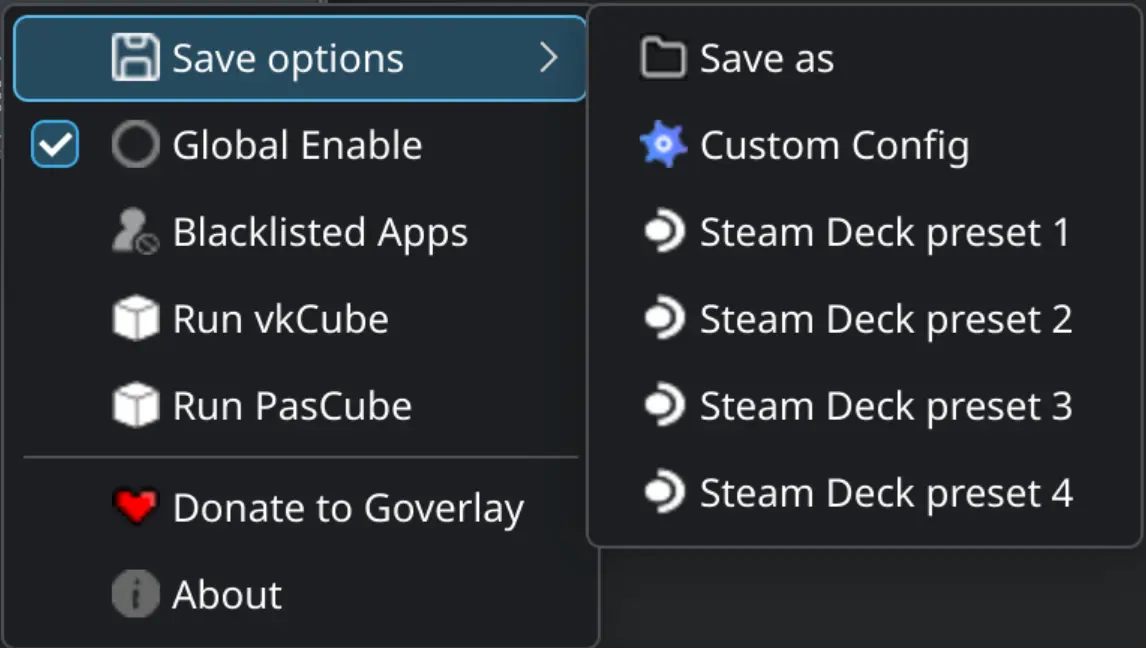This screenshot has height=648, width=1146.
Task: Select the Save as text label
Action: [x=767, y=59]
